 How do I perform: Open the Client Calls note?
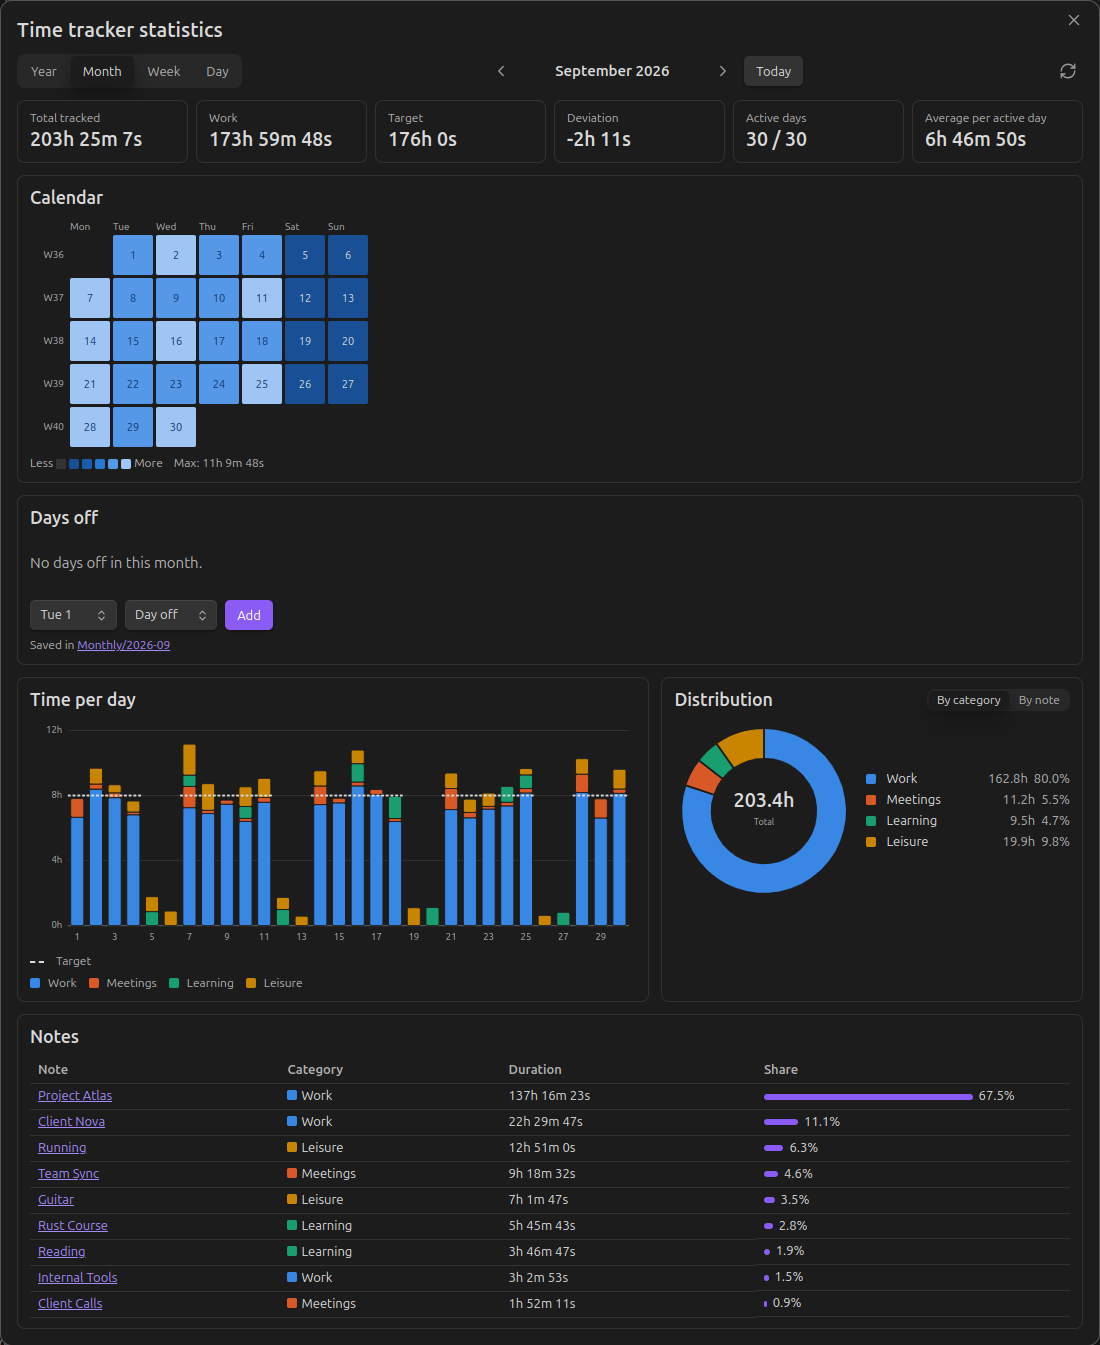click(70, 1304)
